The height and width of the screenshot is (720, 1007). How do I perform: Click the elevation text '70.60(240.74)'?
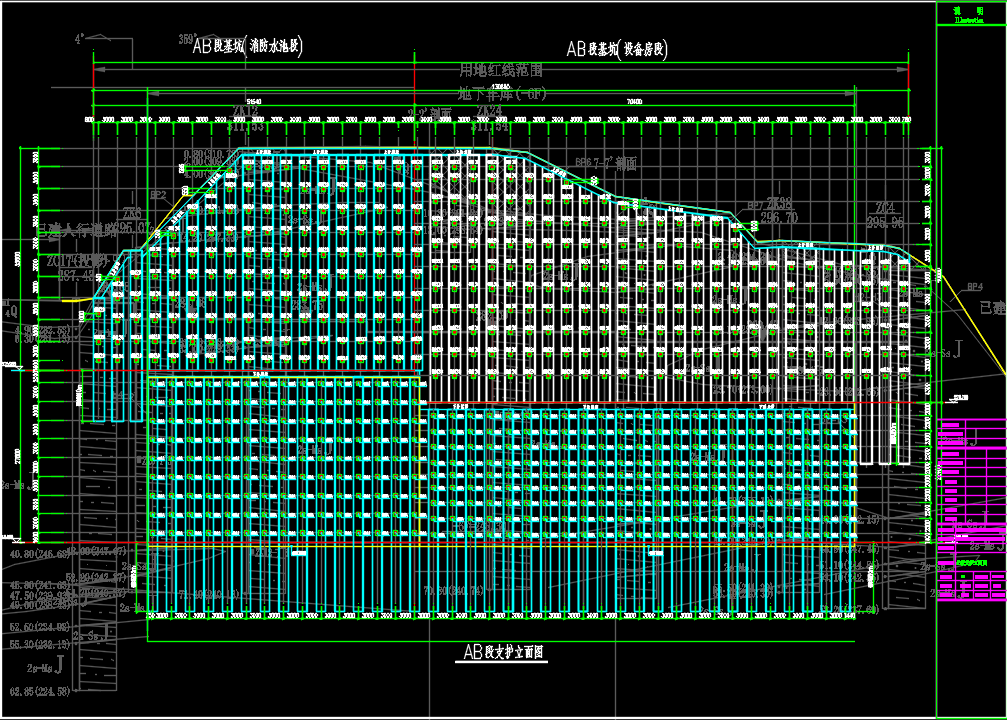453,591
